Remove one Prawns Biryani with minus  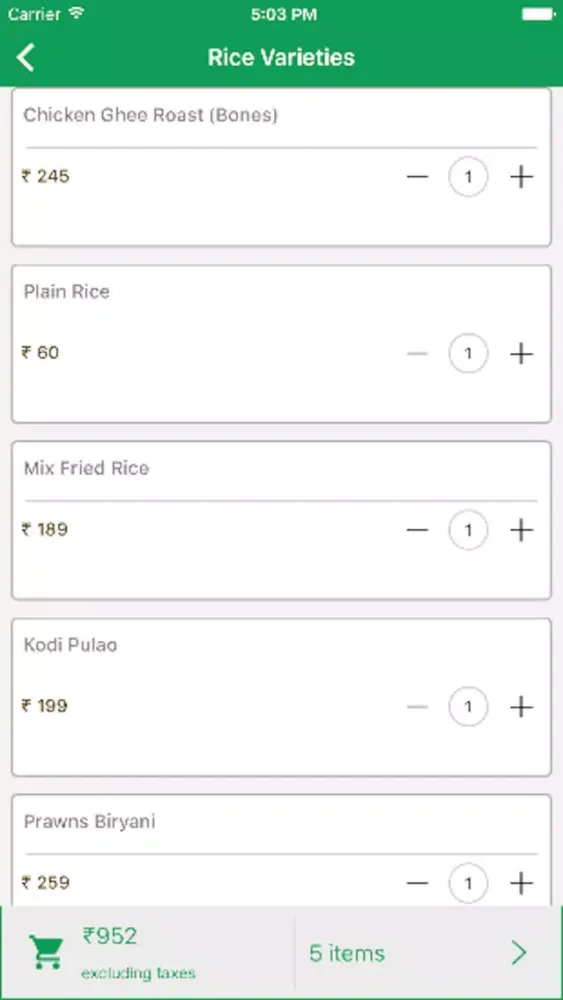417,883
